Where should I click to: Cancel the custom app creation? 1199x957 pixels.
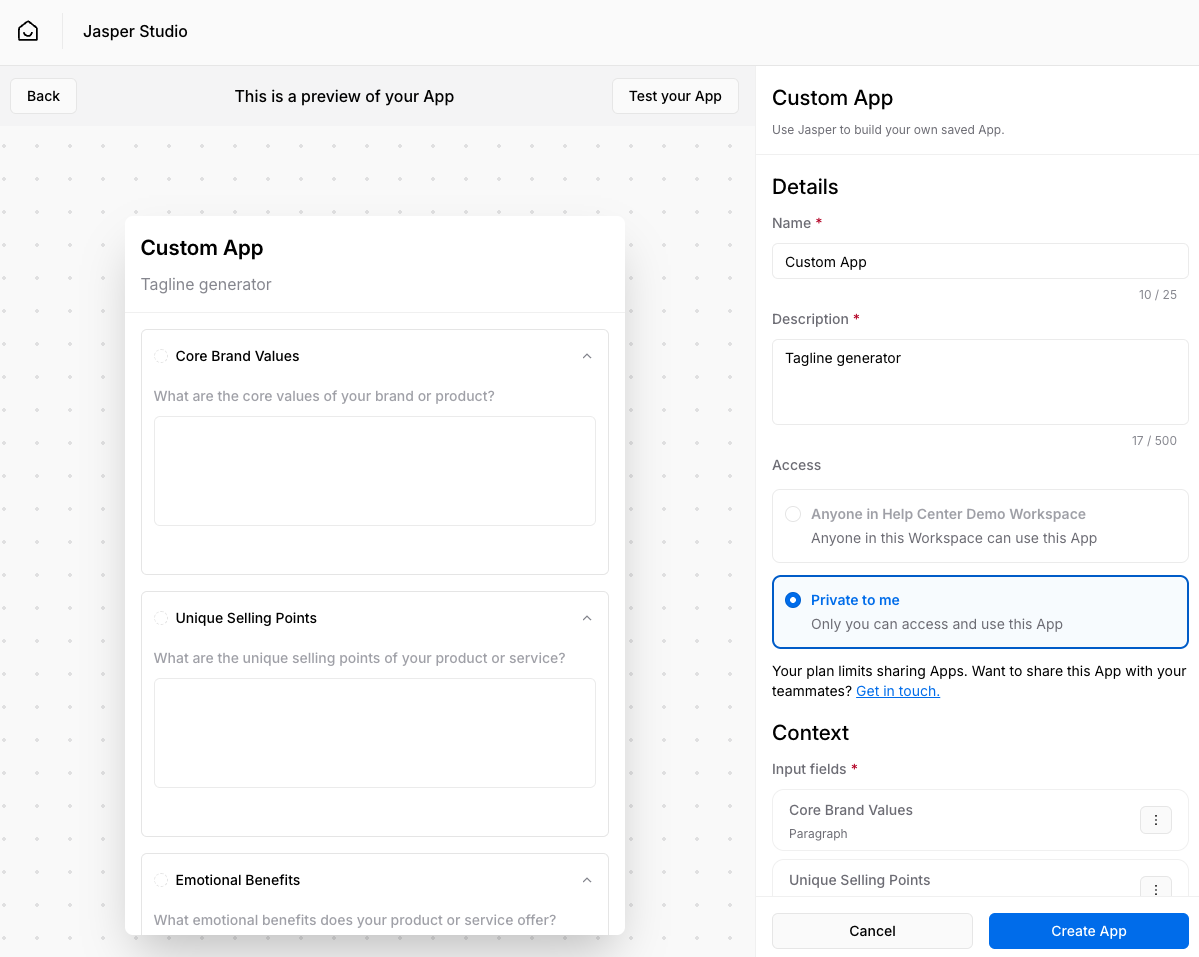click(x=872, y=931)
